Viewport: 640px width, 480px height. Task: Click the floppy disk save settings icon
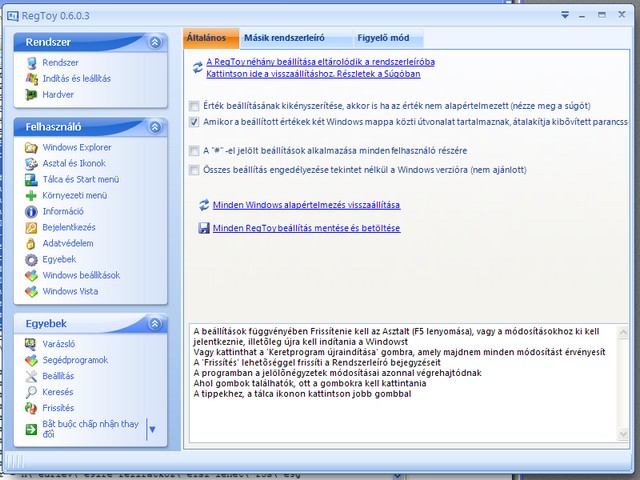204,228
